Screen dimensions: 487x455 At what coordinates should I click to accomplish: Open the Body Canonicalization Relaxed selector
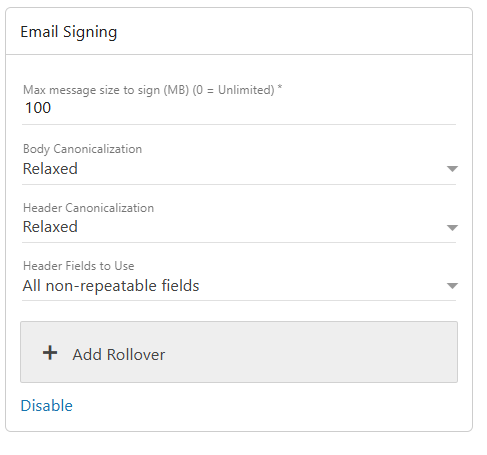point(239,169)
